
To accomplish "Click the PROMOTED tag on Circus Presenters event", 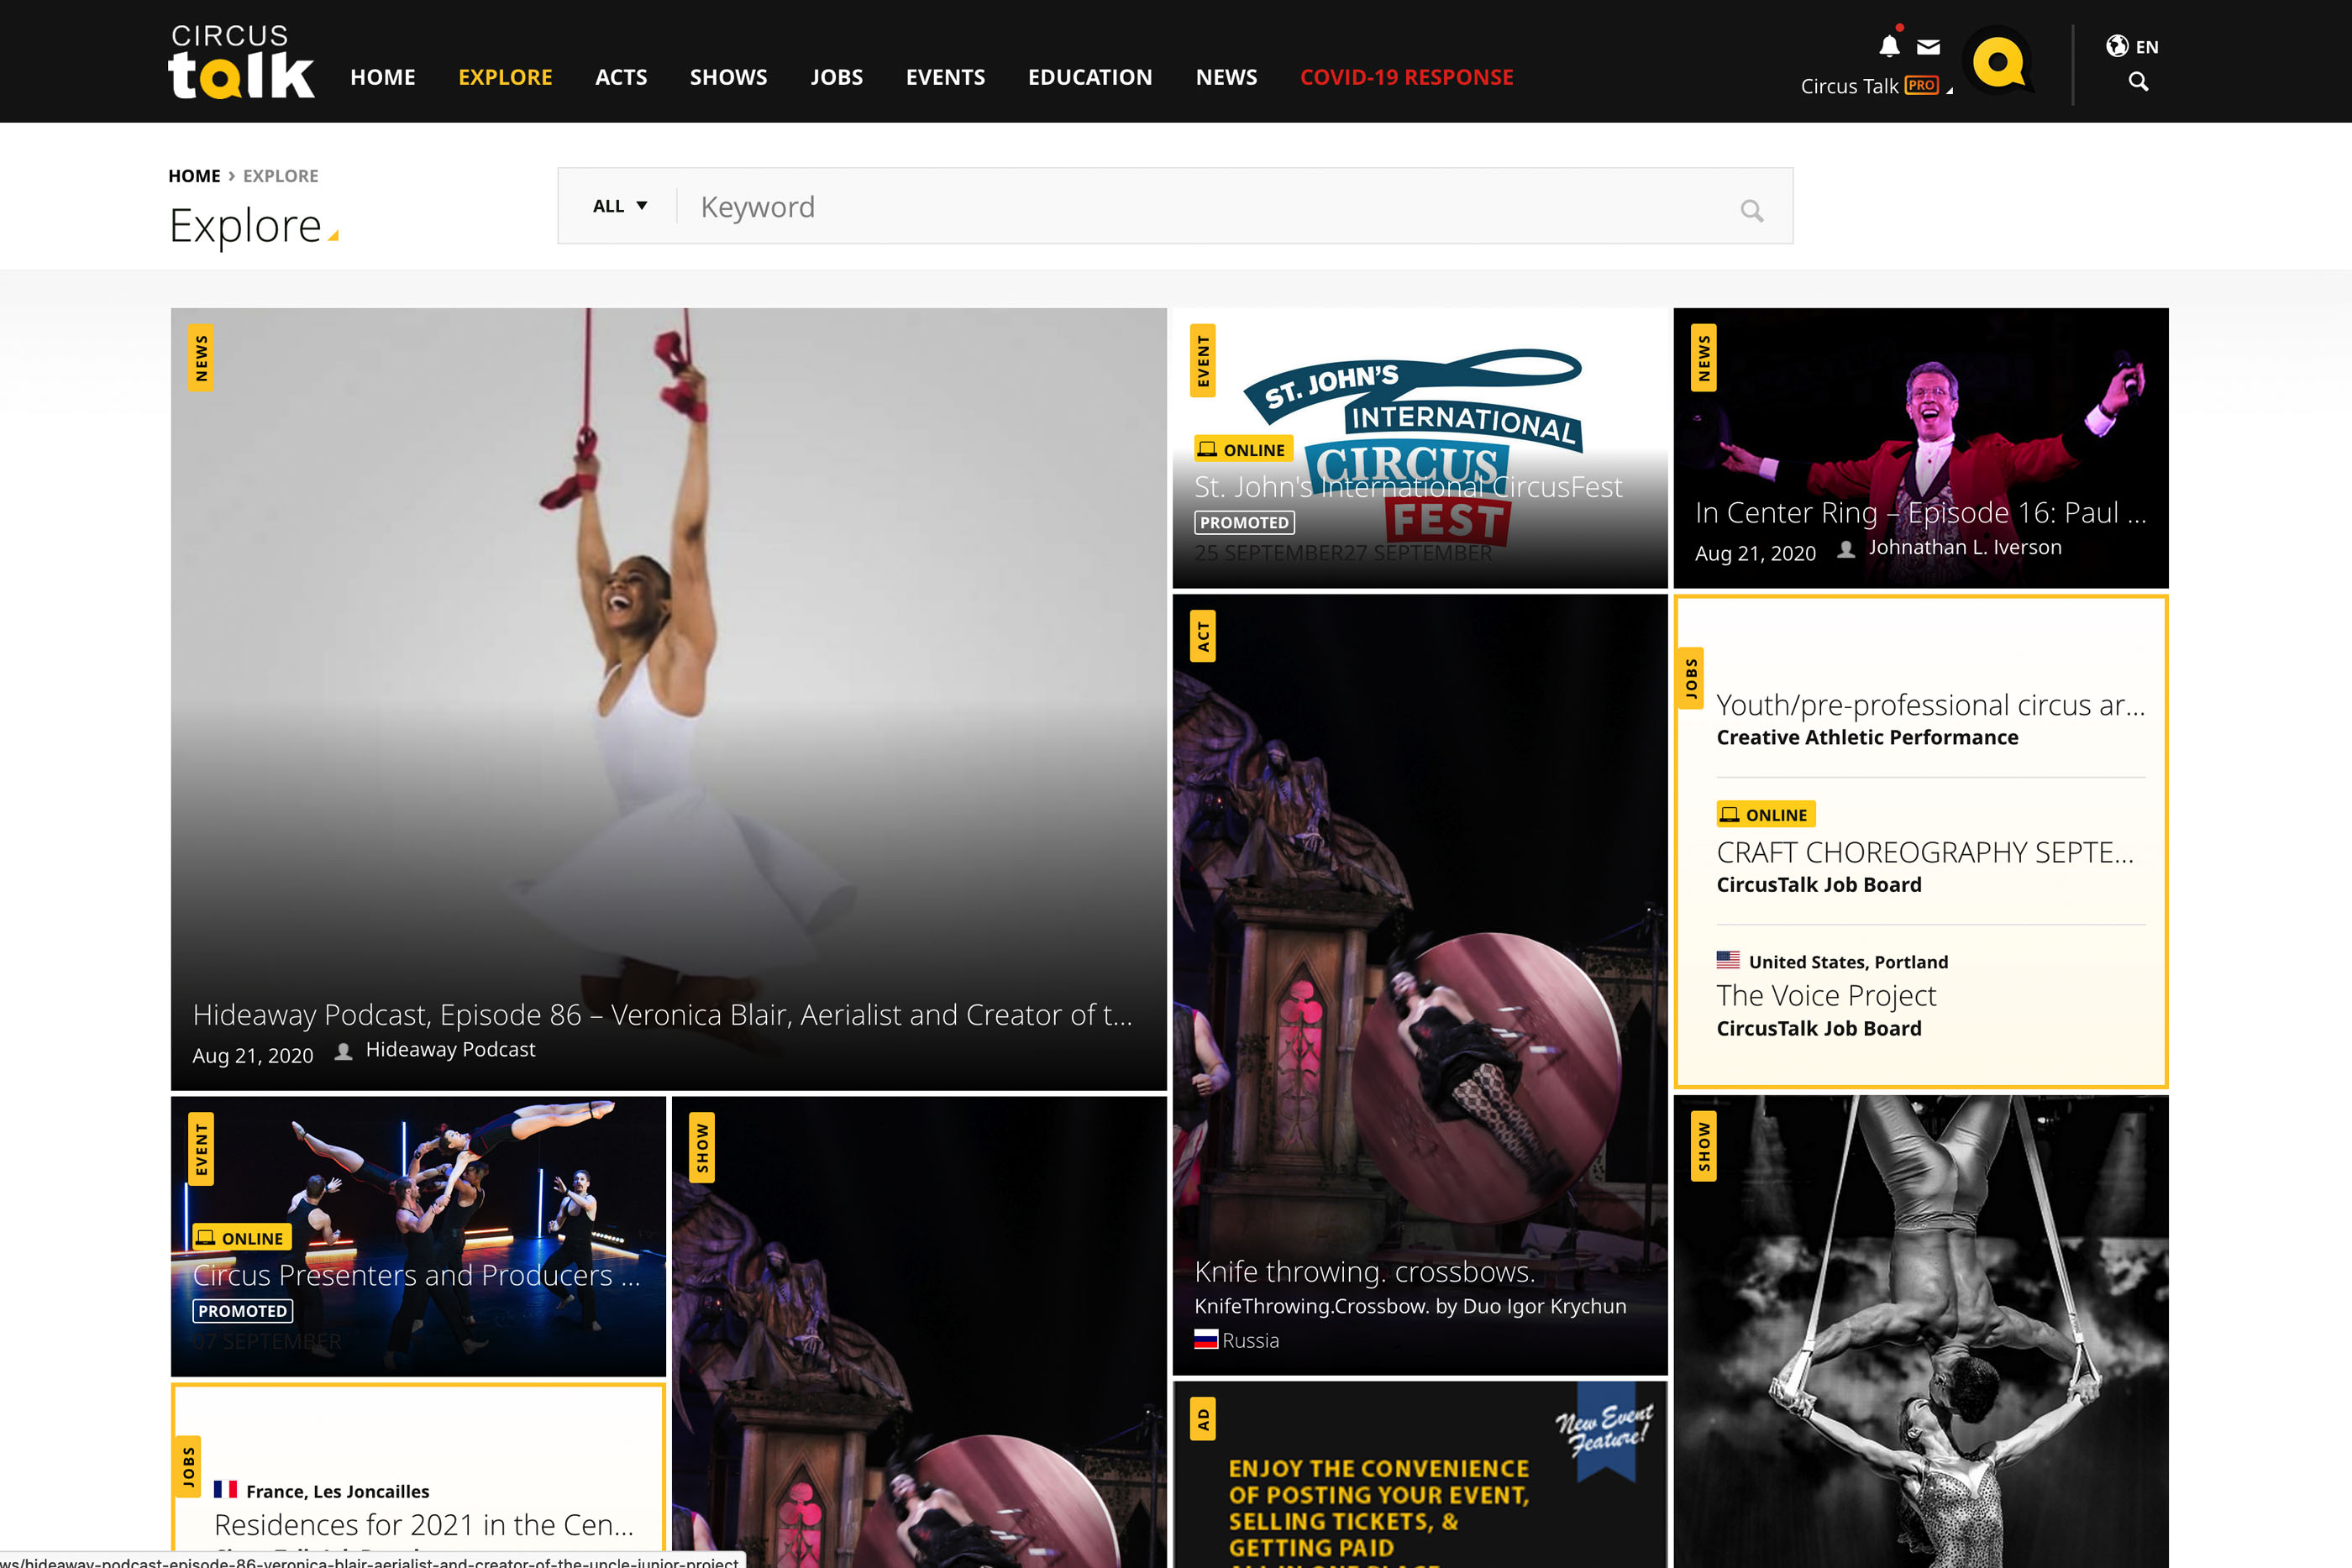I will pyautogui.click(x=241, y=1311).
